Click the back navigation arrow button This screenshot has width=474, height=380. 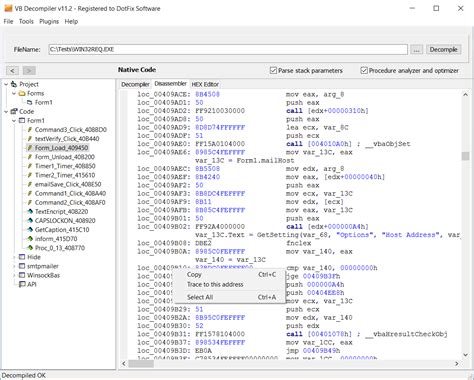pos(12,71)
